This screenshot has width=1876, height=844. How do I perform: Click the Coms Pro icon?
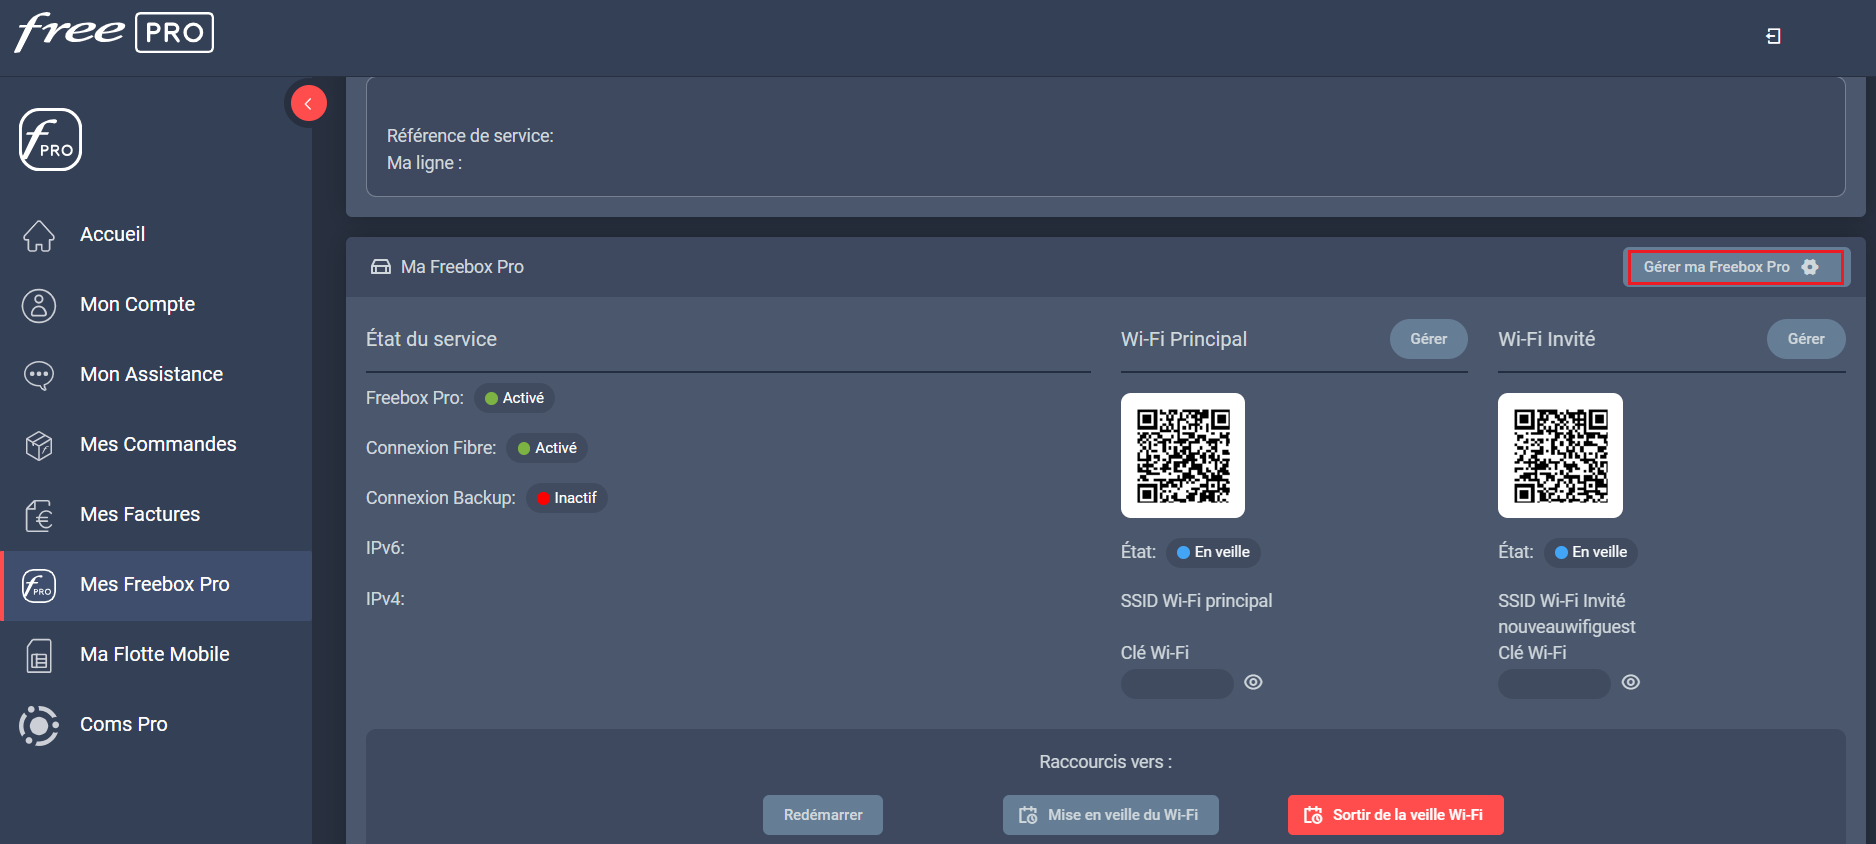[39, 726]
